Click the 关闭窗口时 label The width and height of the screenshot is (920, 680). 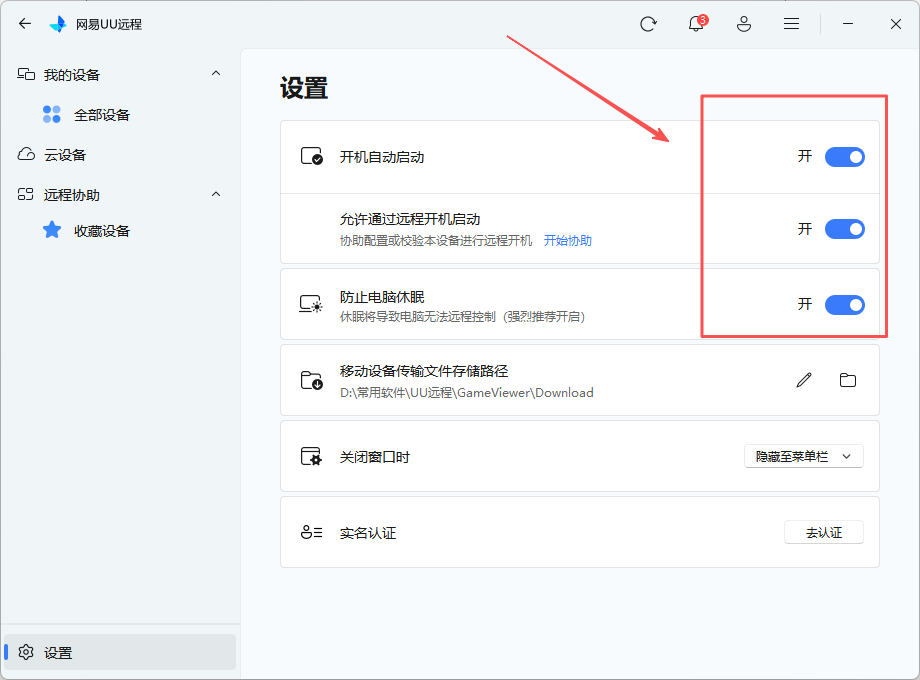(x=375, y=457)
